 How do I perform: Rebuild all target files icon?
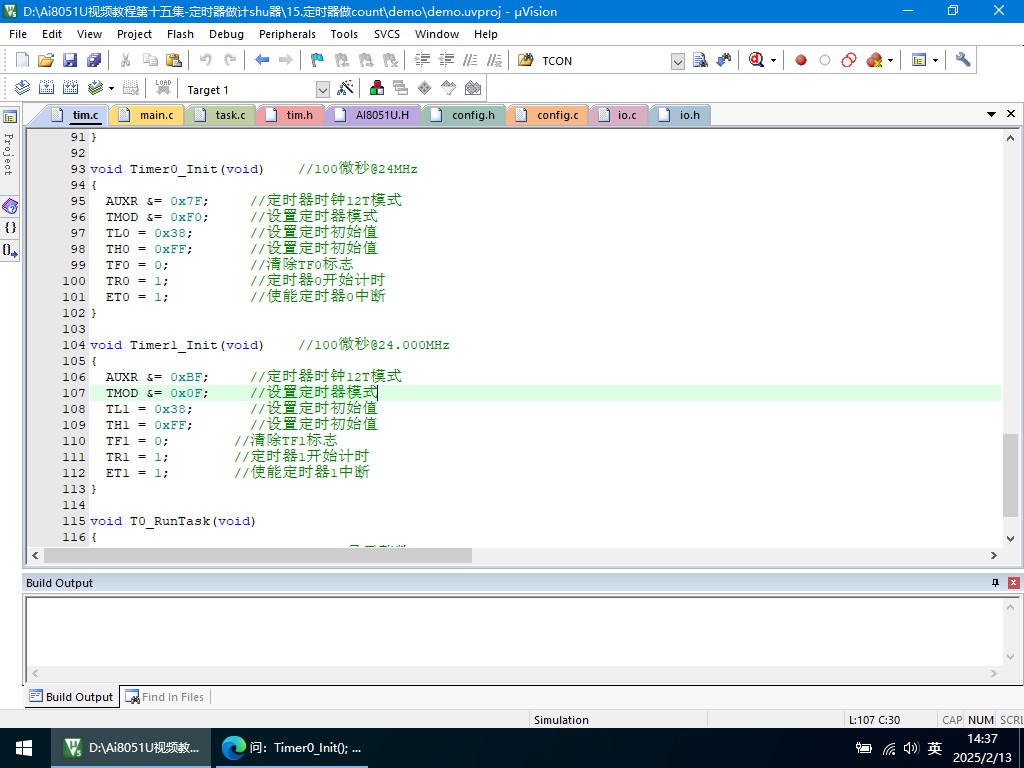point(71,88)
